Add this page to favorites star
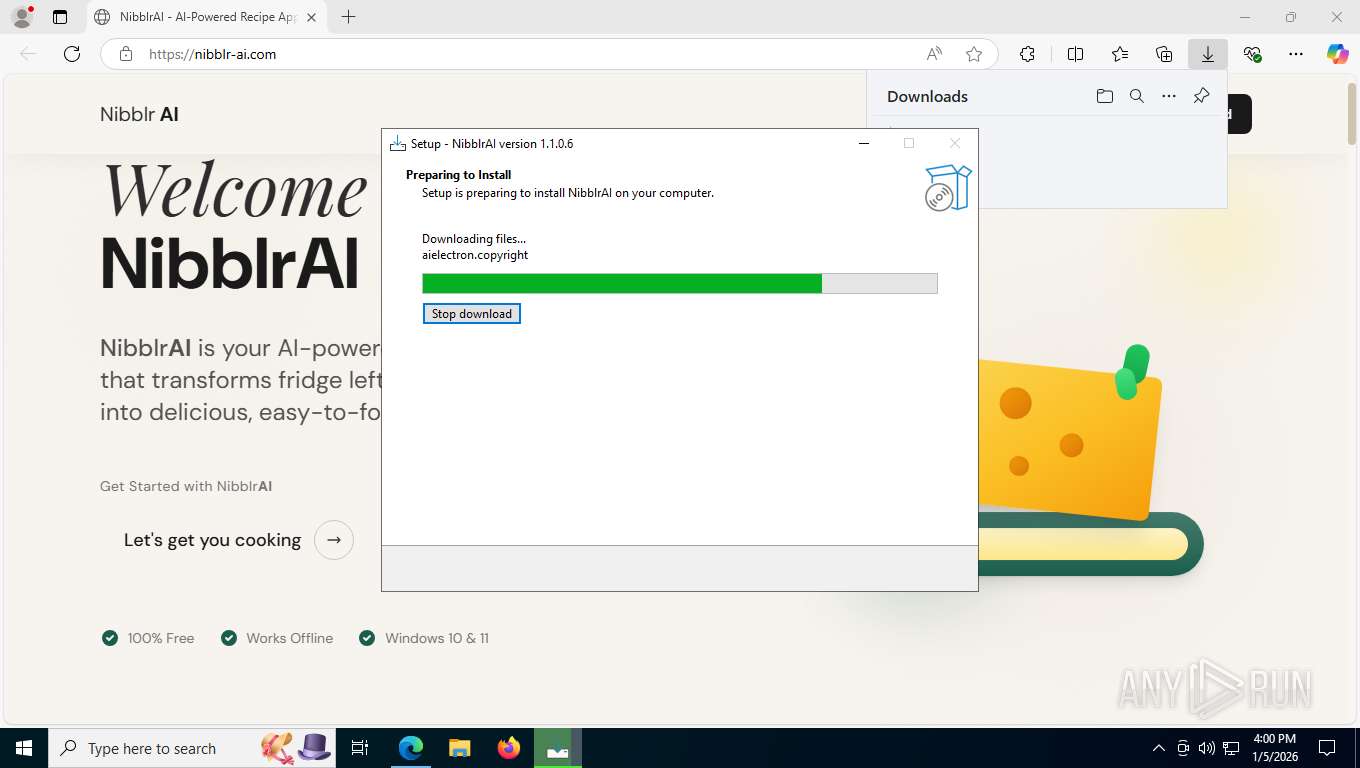 pos(974,54)
